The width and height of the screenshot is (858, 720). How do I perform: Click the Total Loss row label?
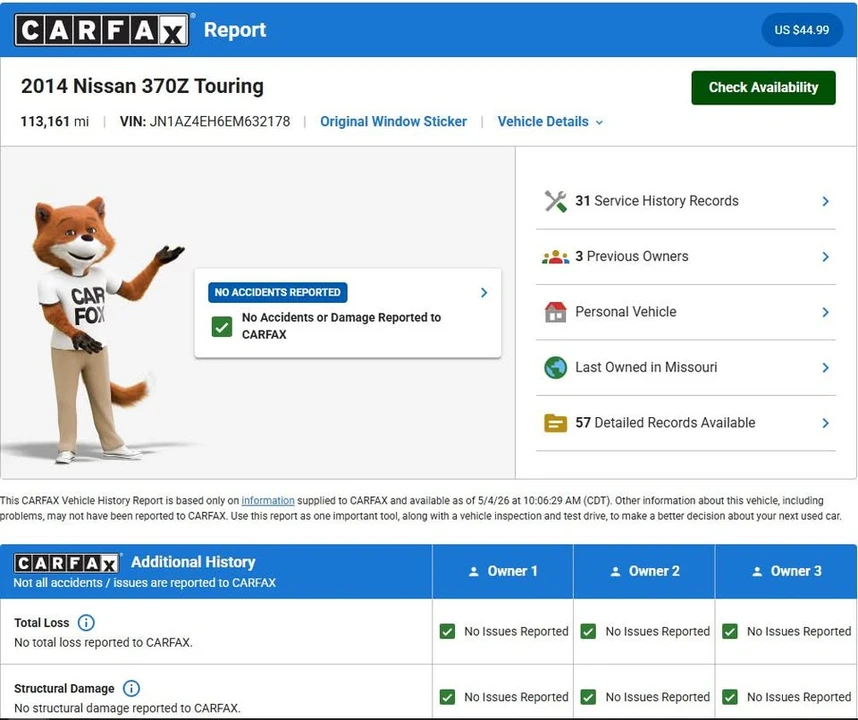point(42,623)
